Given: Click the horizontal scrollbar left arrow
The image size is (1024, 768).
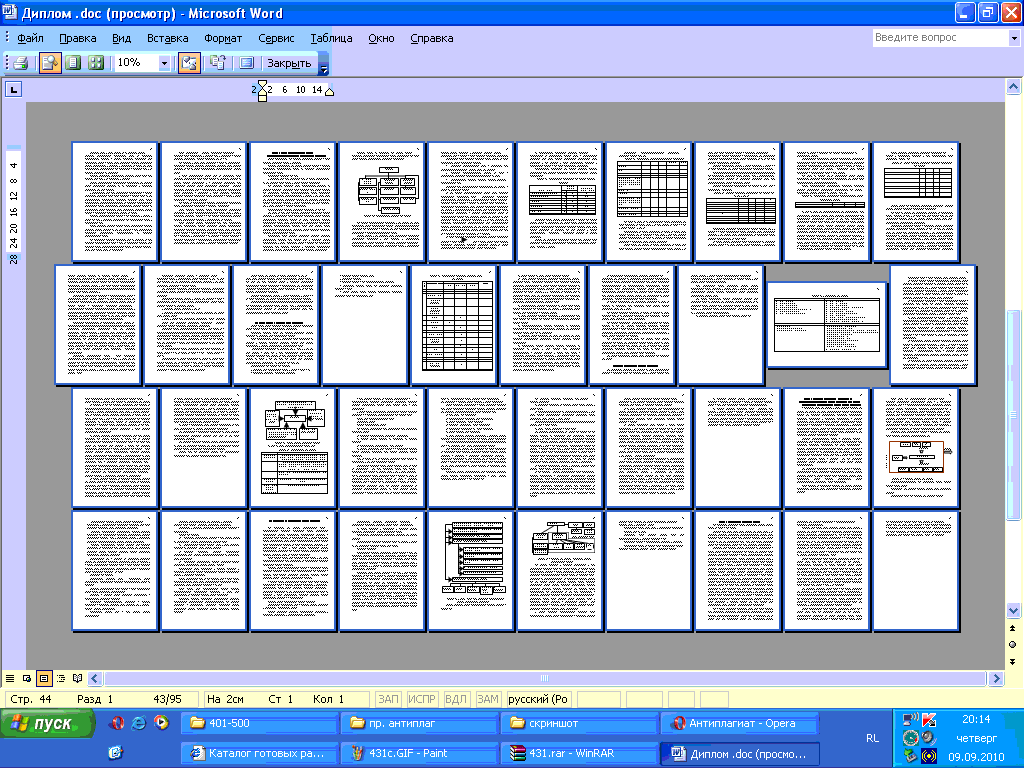Looking at the screenshot, I should [95, 679].
